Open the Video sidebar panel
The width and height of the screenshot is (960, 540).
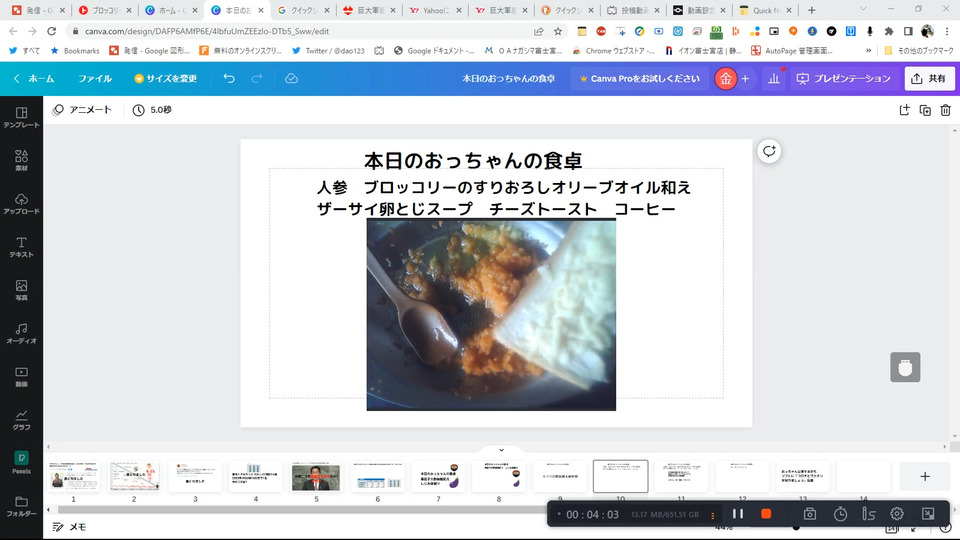21,376
